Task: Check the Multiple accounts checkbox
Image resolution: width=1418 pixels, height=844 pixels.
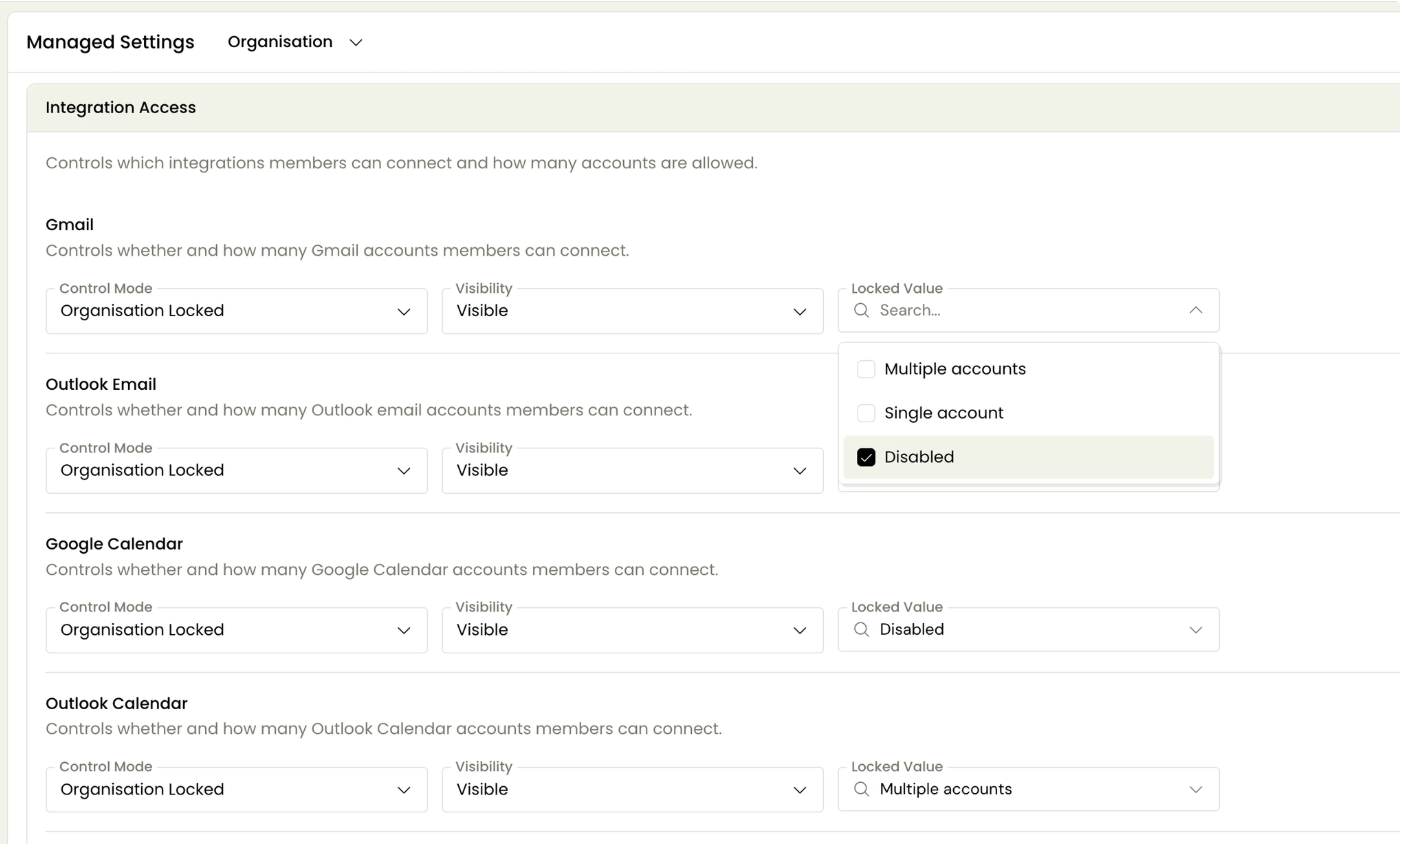Action: [x=866, y=369]
